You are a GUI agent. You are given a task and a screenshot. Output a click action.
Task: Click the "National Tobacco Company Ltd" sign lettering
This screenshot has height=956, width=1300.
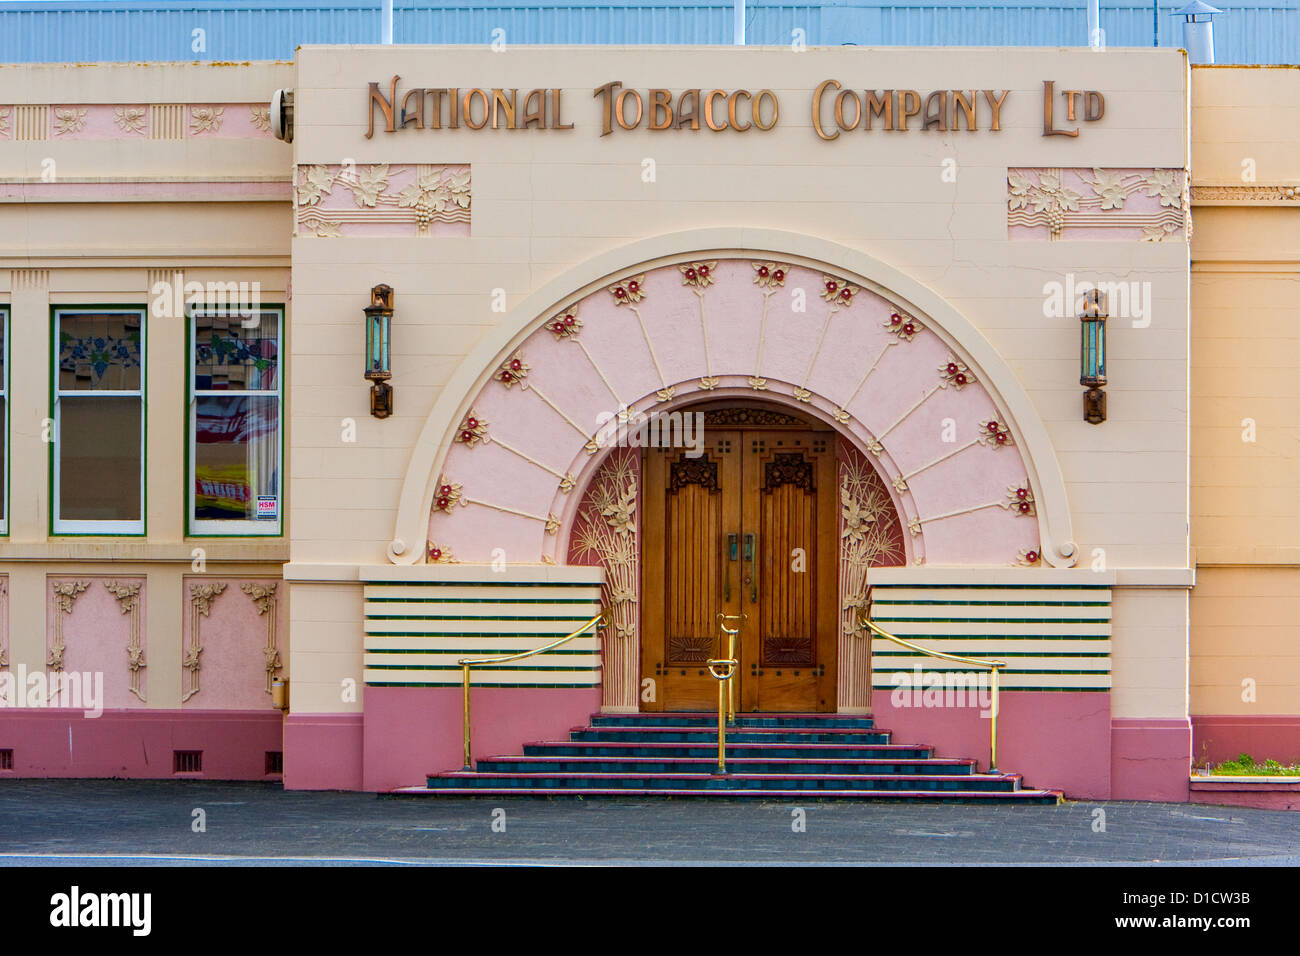735,108
